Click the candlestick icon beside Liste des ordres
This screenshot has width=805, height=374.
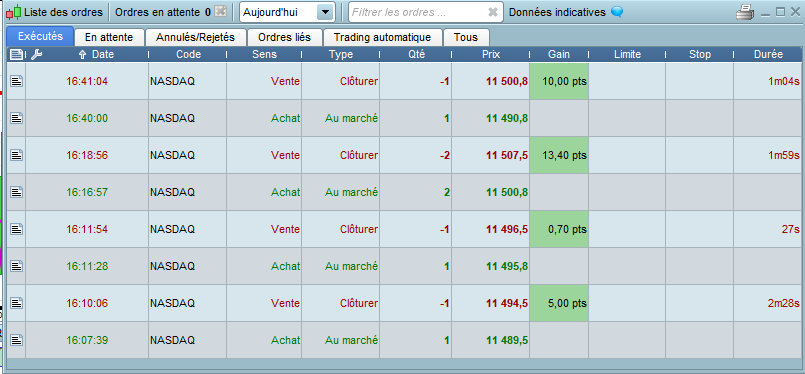click(x=13, y=12)
